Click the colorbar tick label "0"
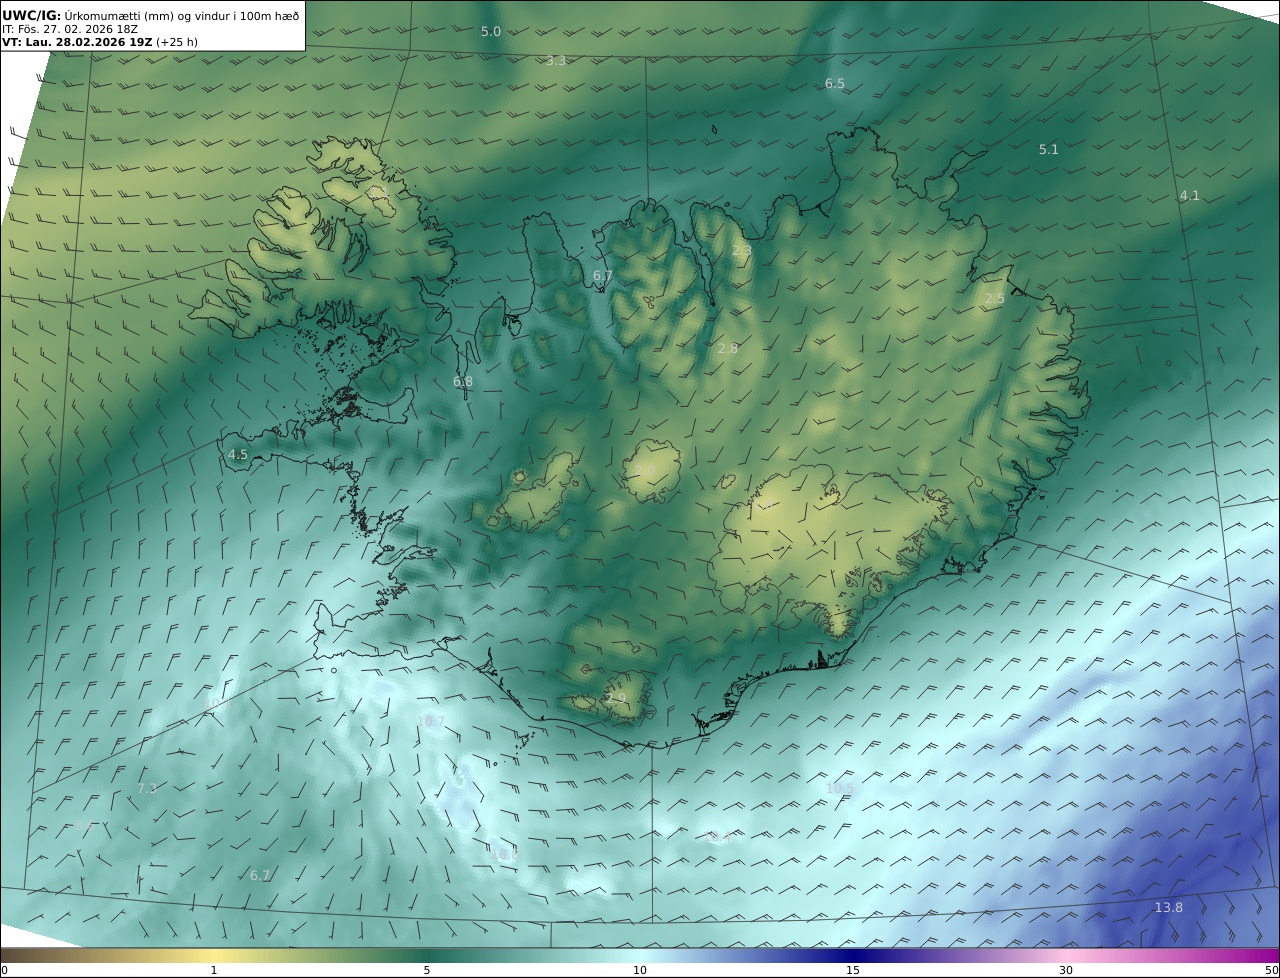Screen dimensions: 1280x978 (4, 970)
